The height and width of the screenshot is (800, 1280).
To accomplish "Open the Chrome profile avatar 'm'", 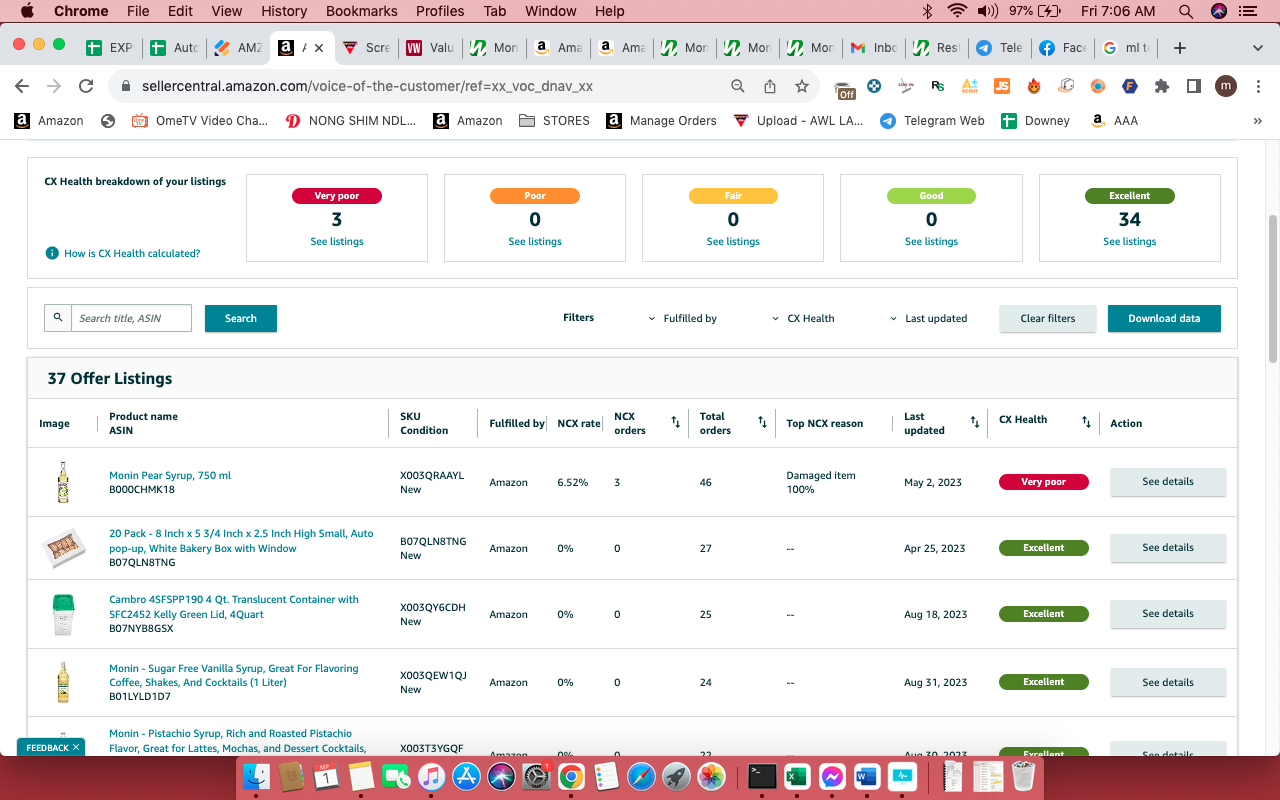I will [1226, 86].
